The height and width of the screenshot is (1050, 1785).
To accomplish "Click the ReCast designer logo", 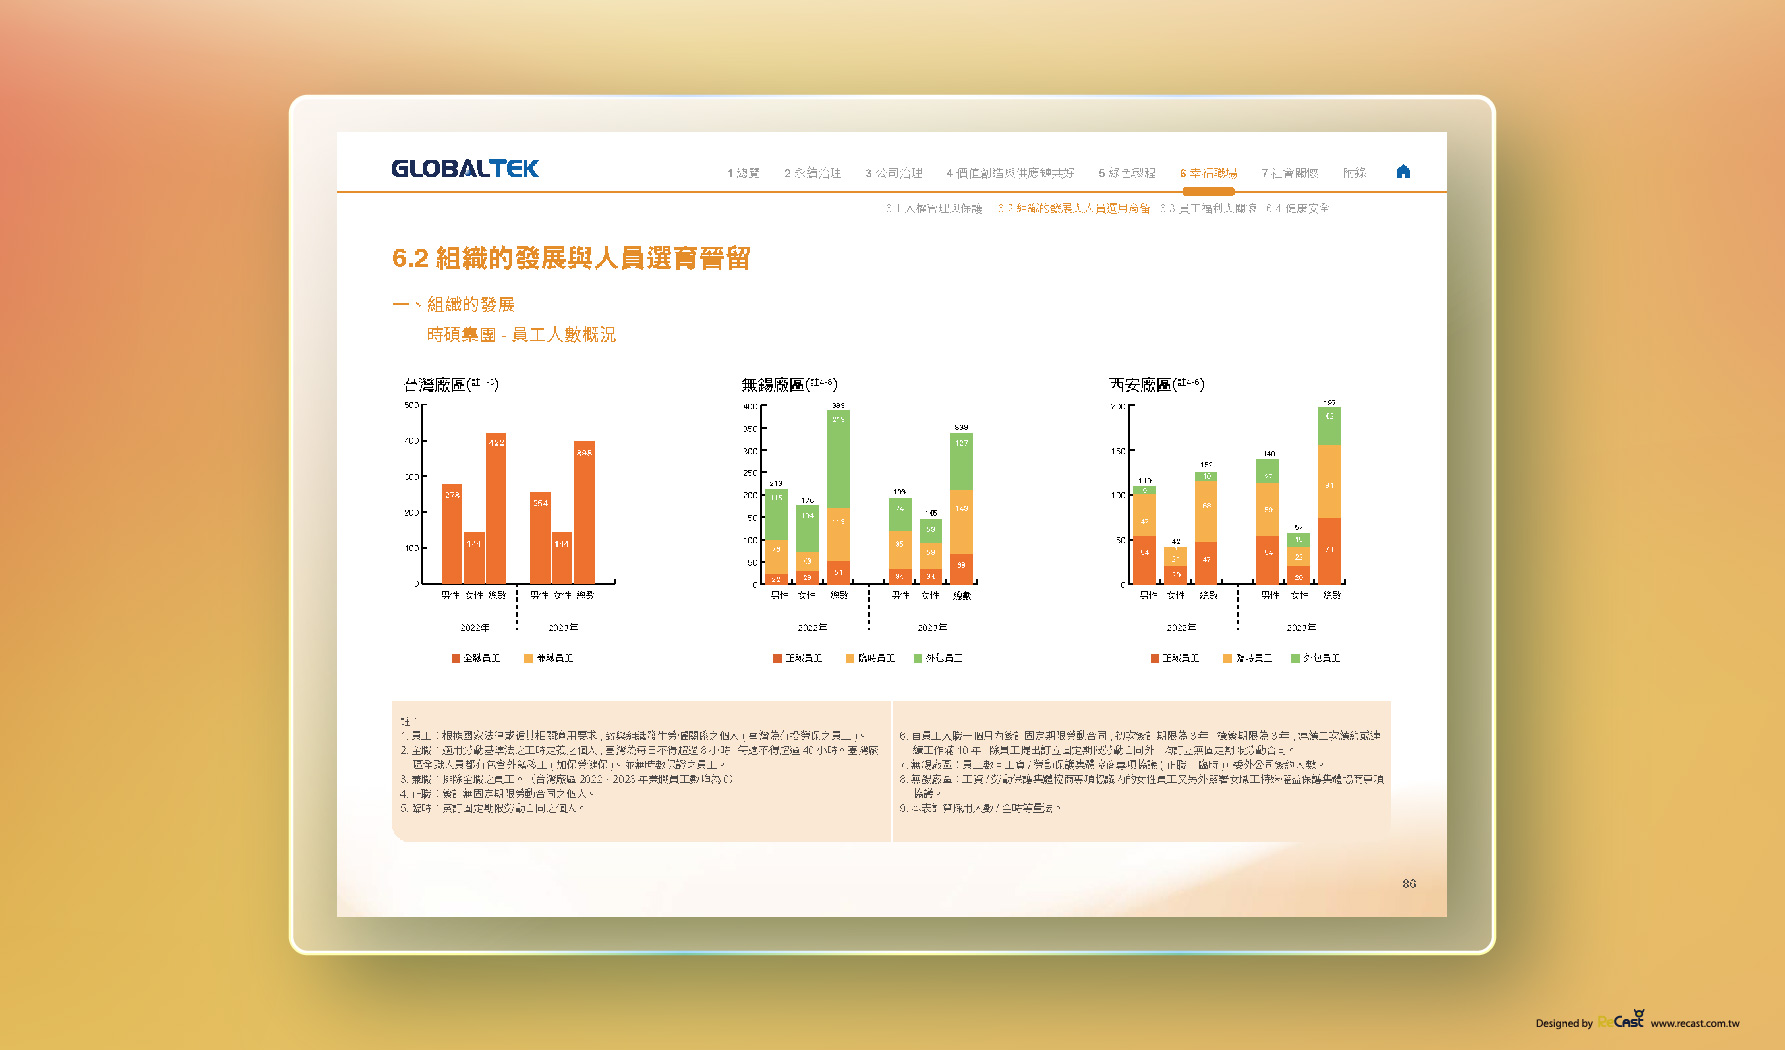I will point(1621,1020).
